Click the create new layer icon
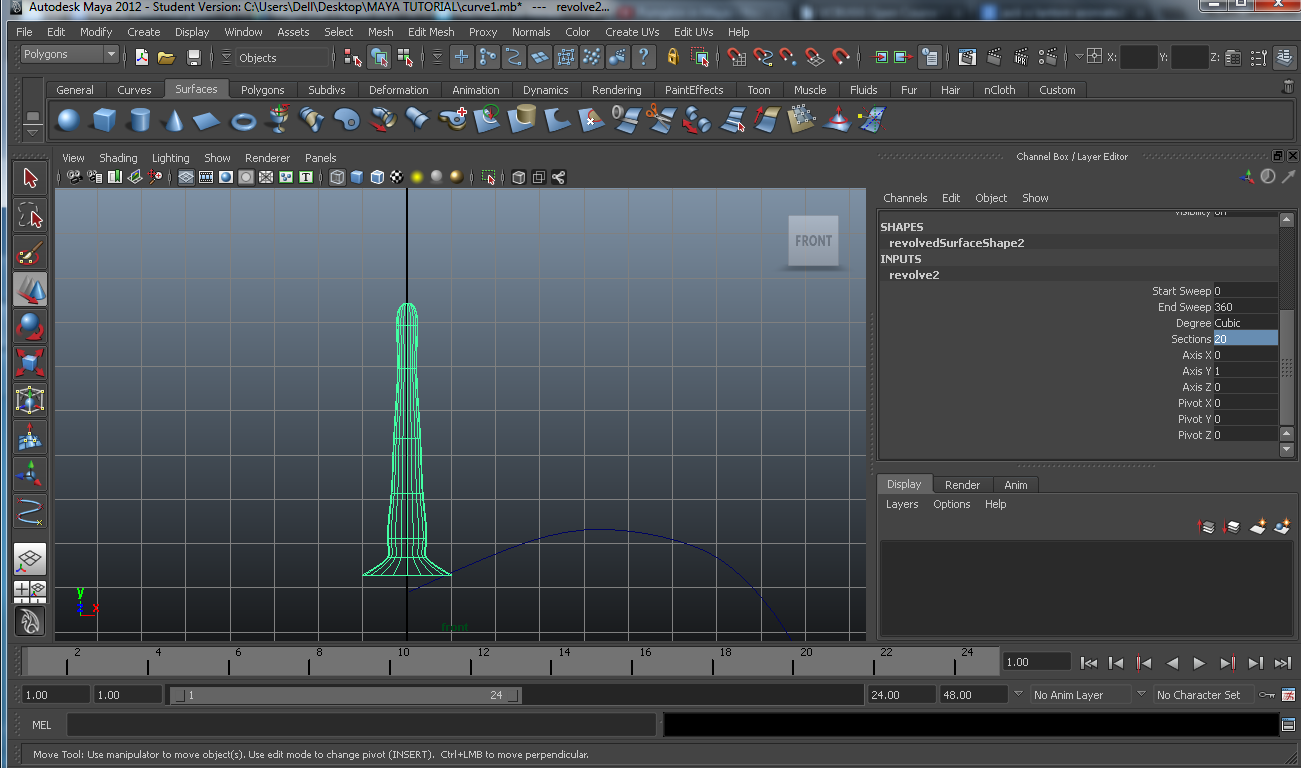This screenshot has width=1301, height=768. coord(1258,526)
